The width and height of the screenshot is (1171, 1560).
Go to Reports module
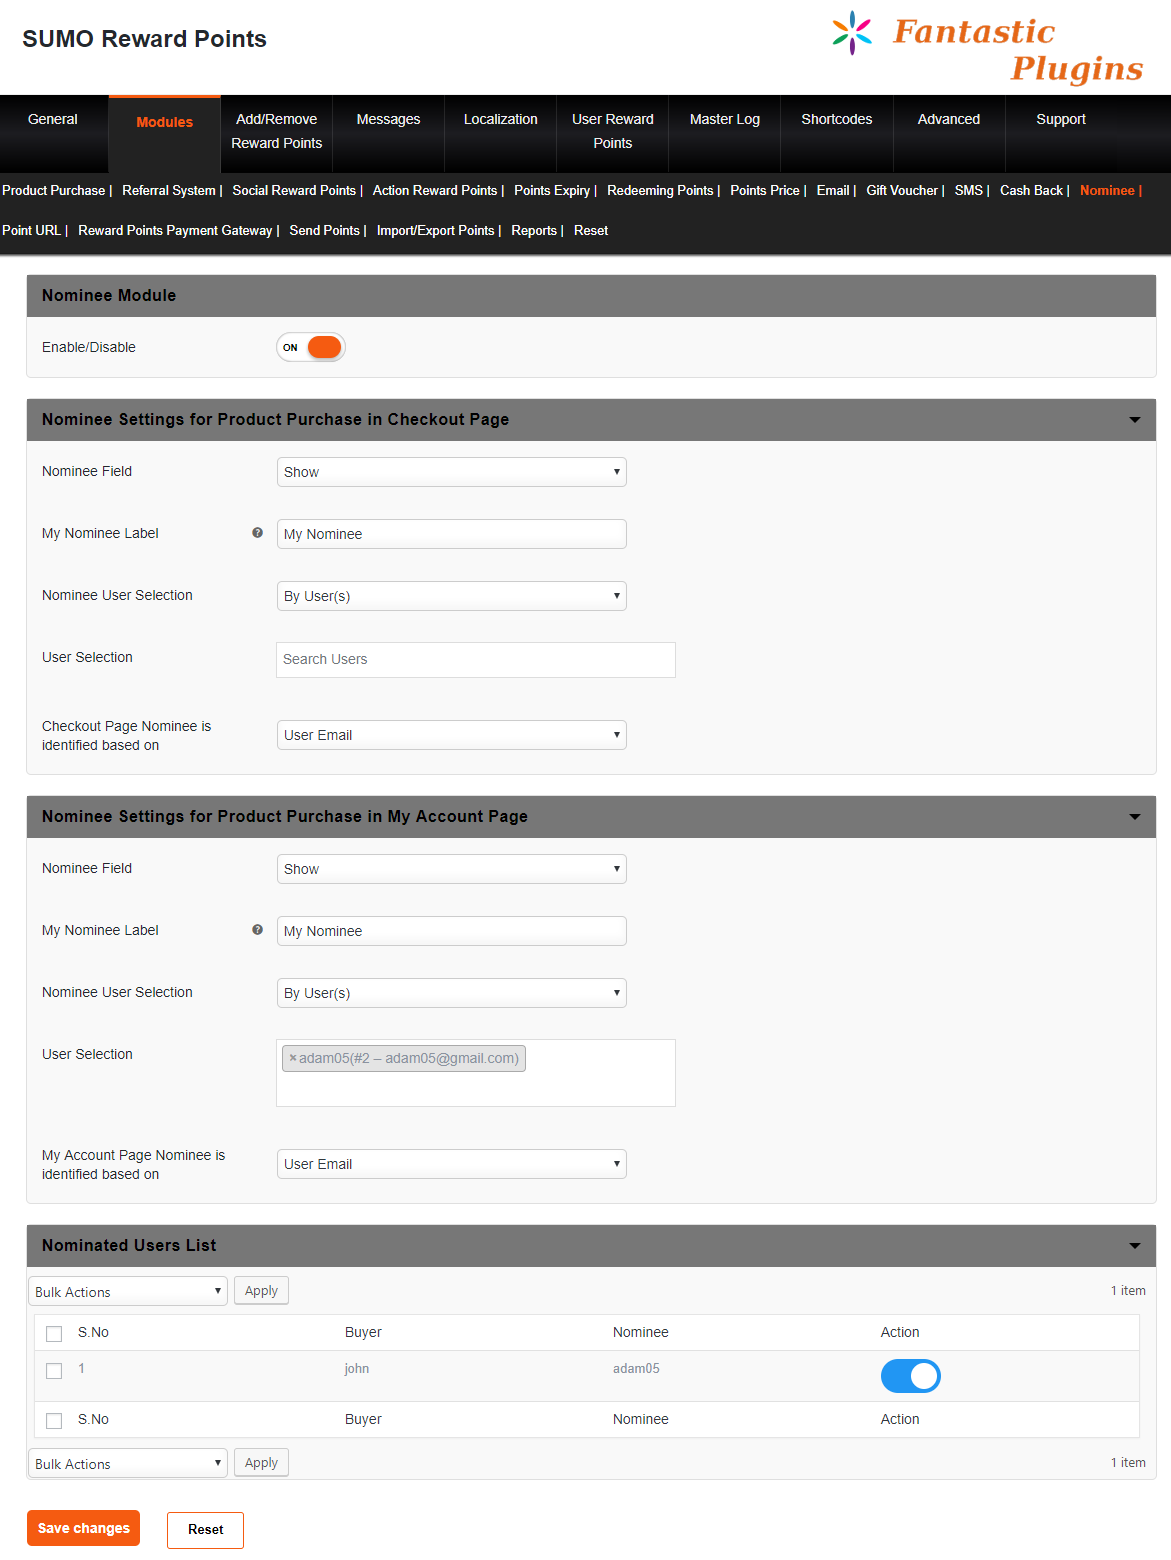(534, 230)
